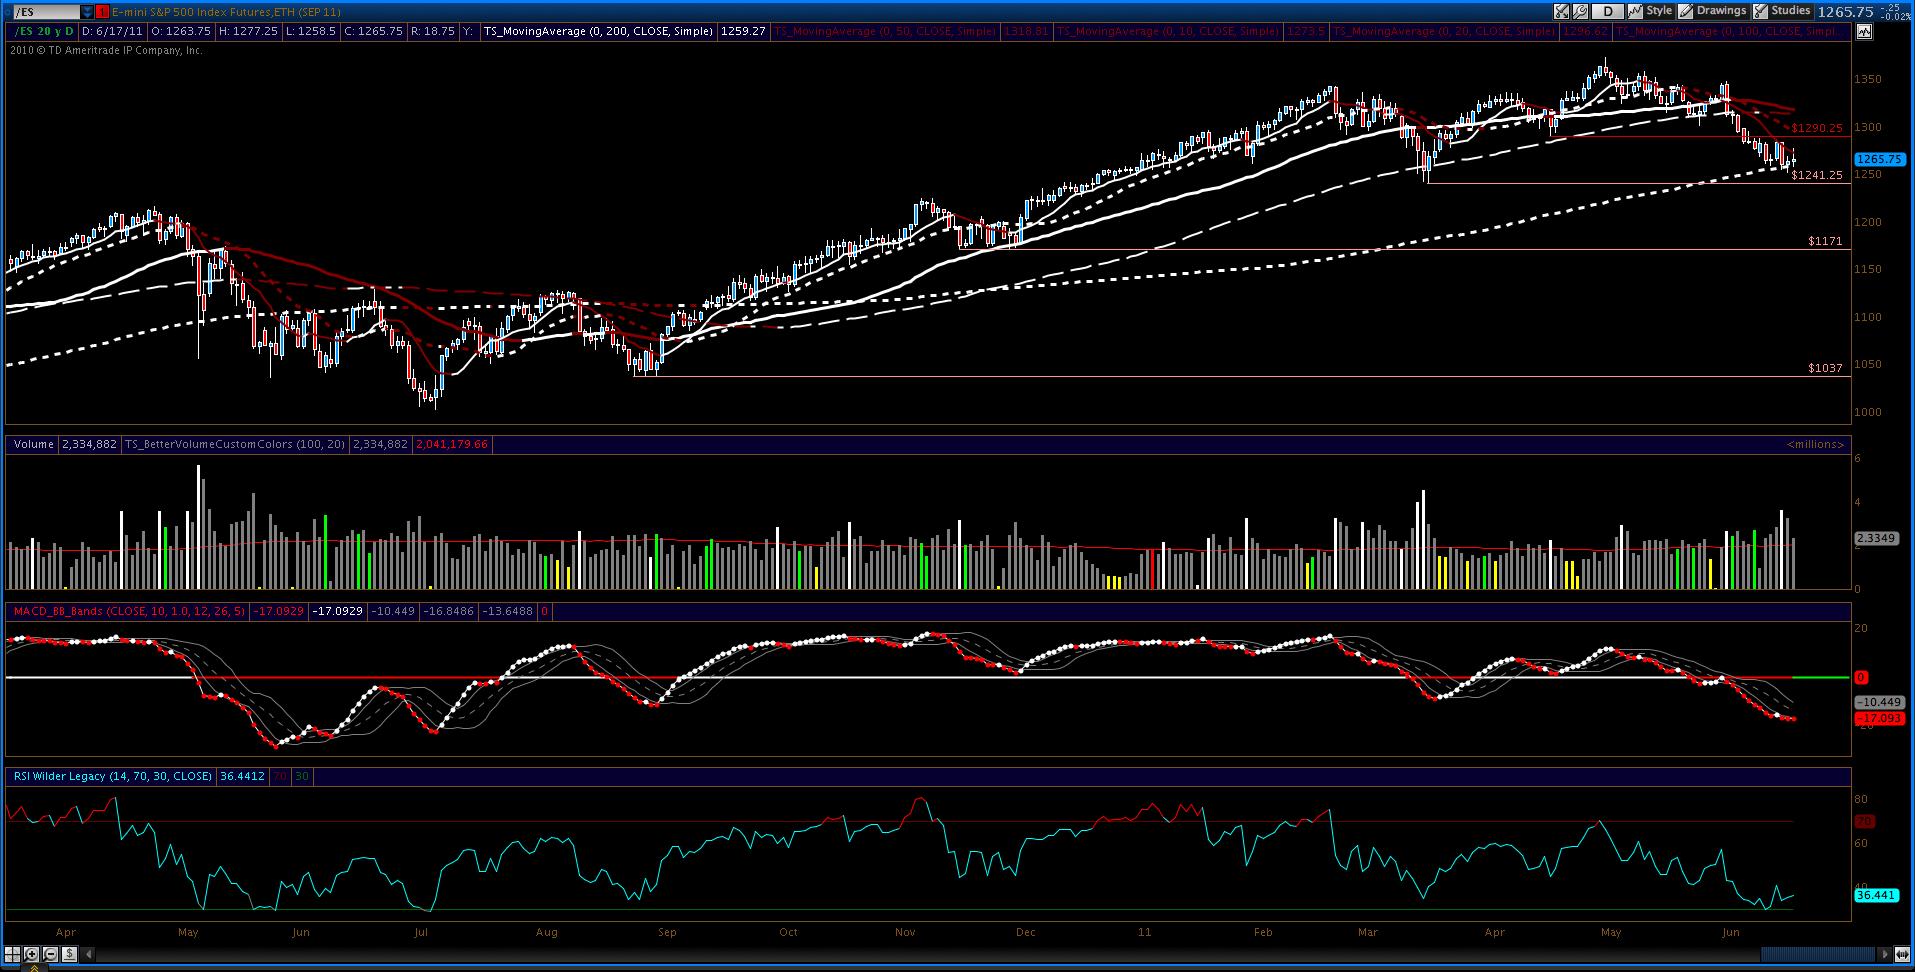Click the right scroll arrow of the time axis
1915x972 pixels.
[x=1885, y=954]
